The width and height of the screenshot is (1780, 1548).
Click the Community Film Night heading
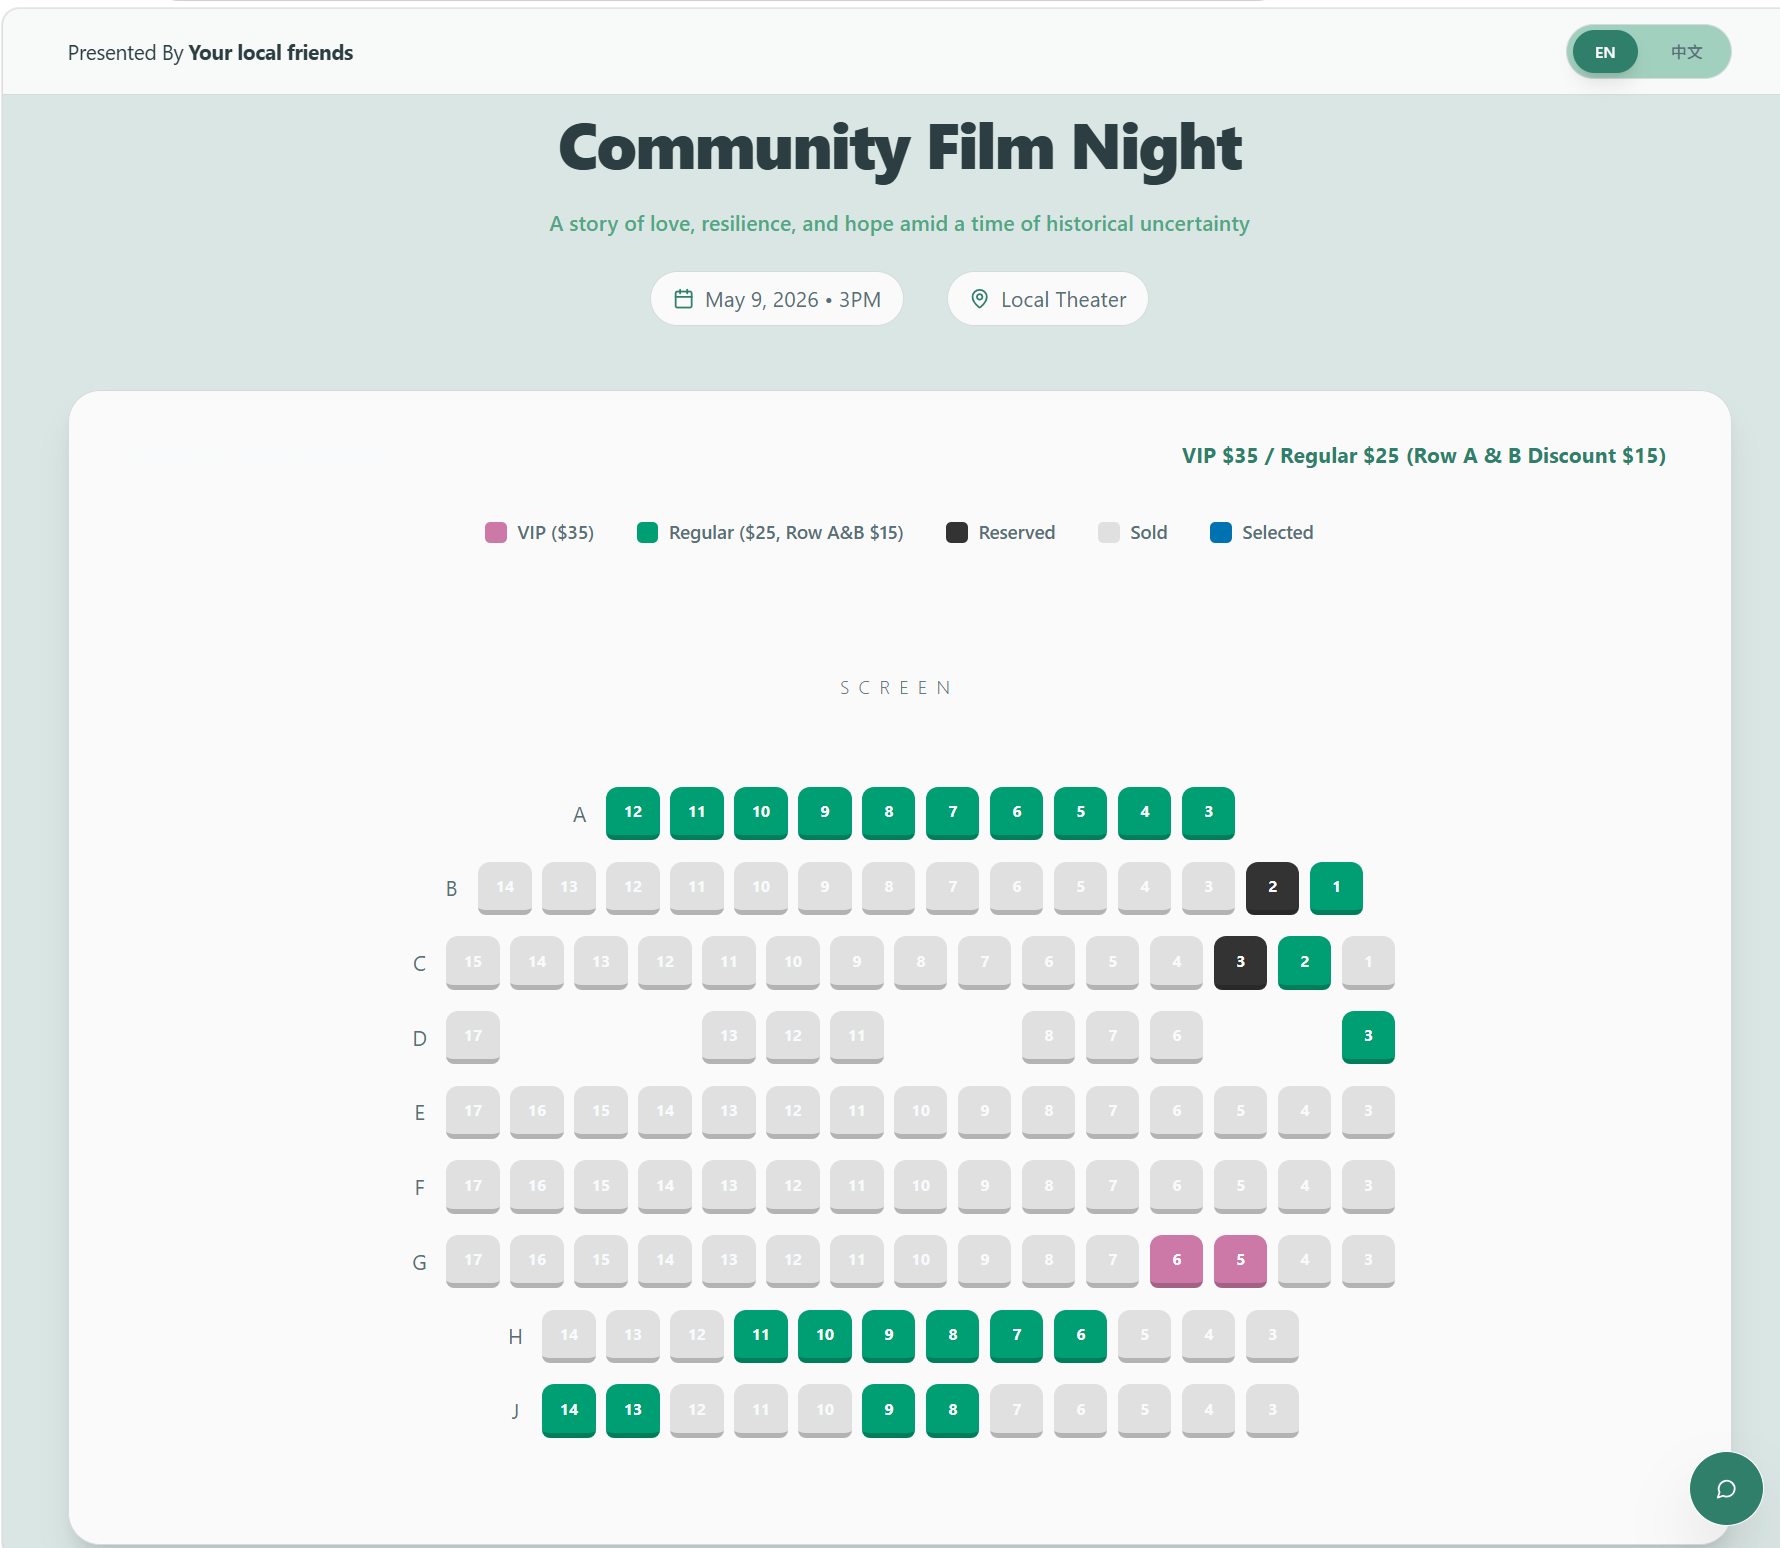pos(900,148)
